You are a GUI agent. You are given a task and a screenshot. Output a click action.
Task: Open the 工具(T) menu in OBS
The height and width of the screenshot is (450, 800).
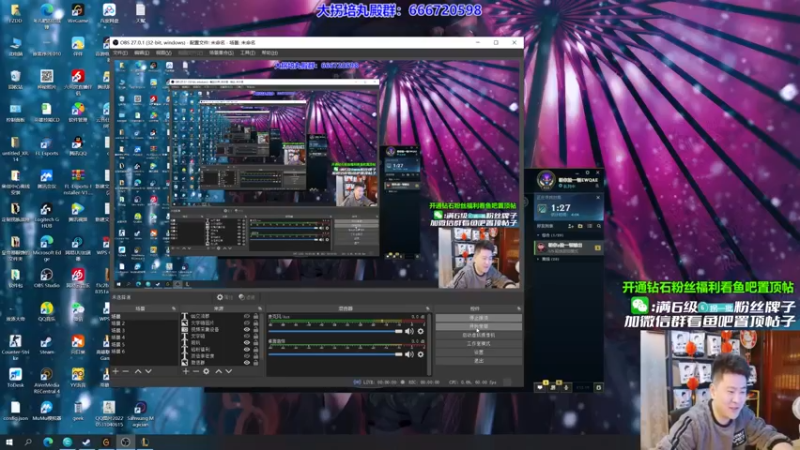247,53
